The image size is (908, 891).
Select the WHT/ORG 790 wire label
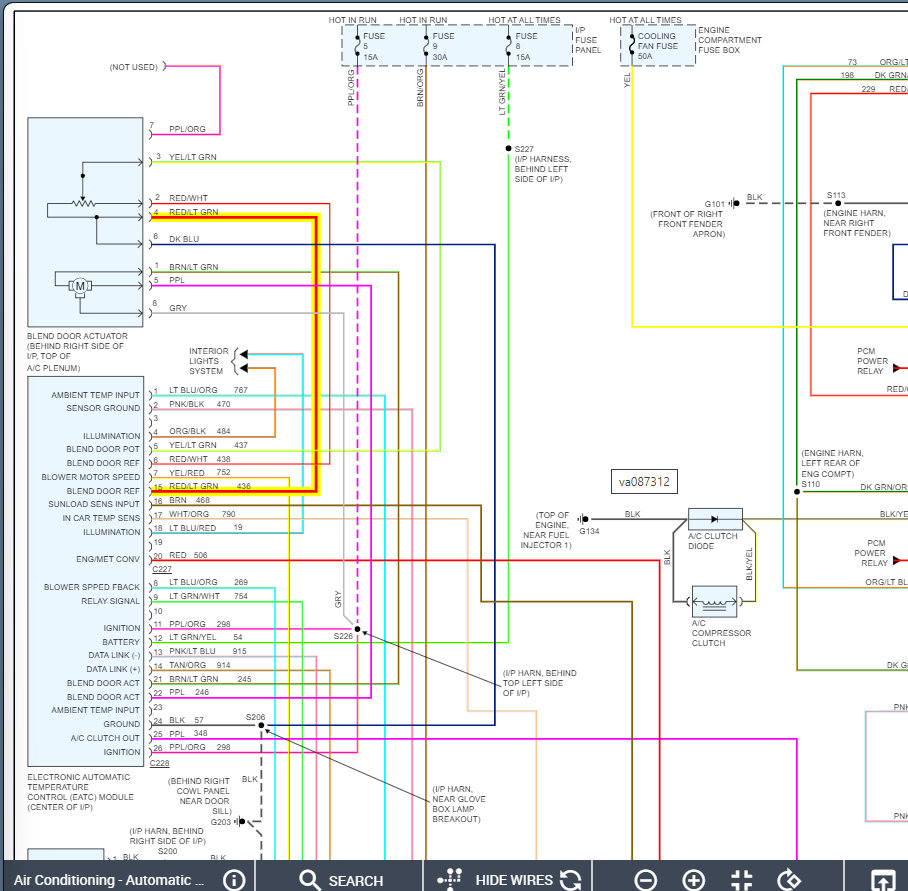coord(202,514)
